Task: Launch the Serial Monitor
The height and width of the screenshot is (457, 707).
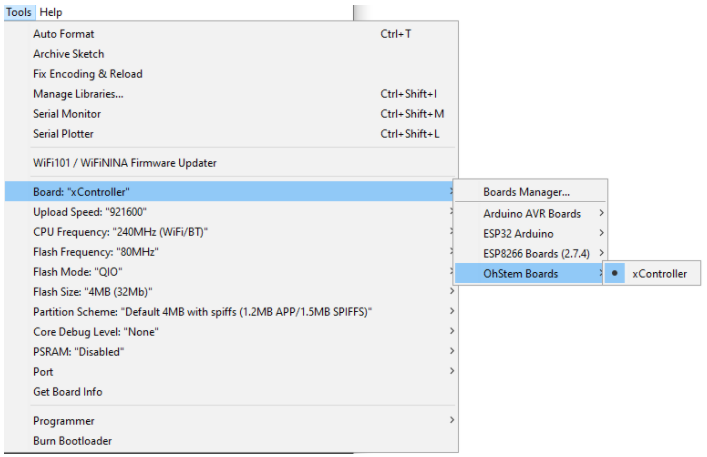Action: click(x=67, y=114)
